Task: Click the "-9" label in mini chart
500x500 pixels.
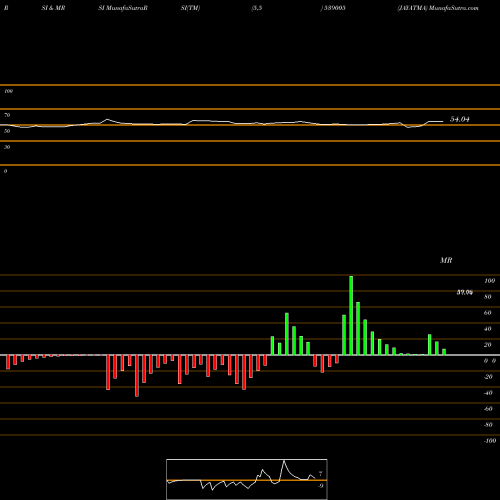Action: pyautogui.click(x=320, y=486)
